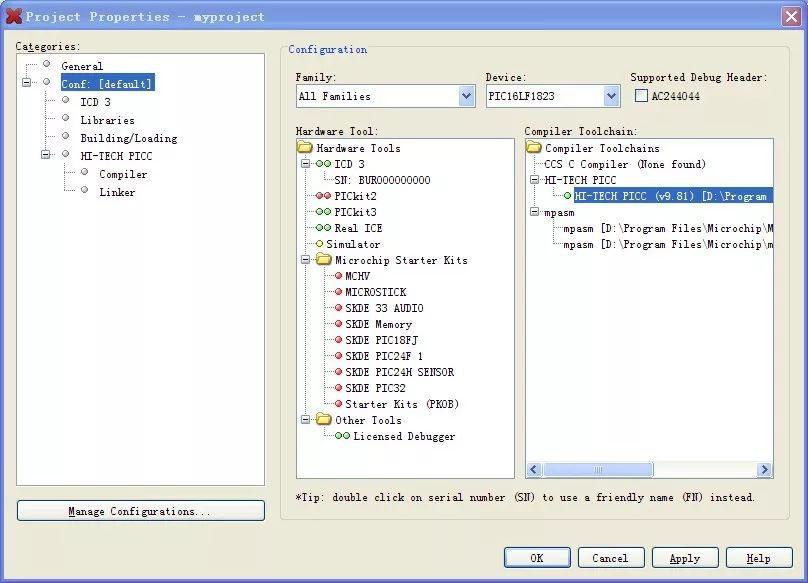808x583 pixels.
Task: Select serial number SN: BUR000000000
Action: tap(382, 180)
